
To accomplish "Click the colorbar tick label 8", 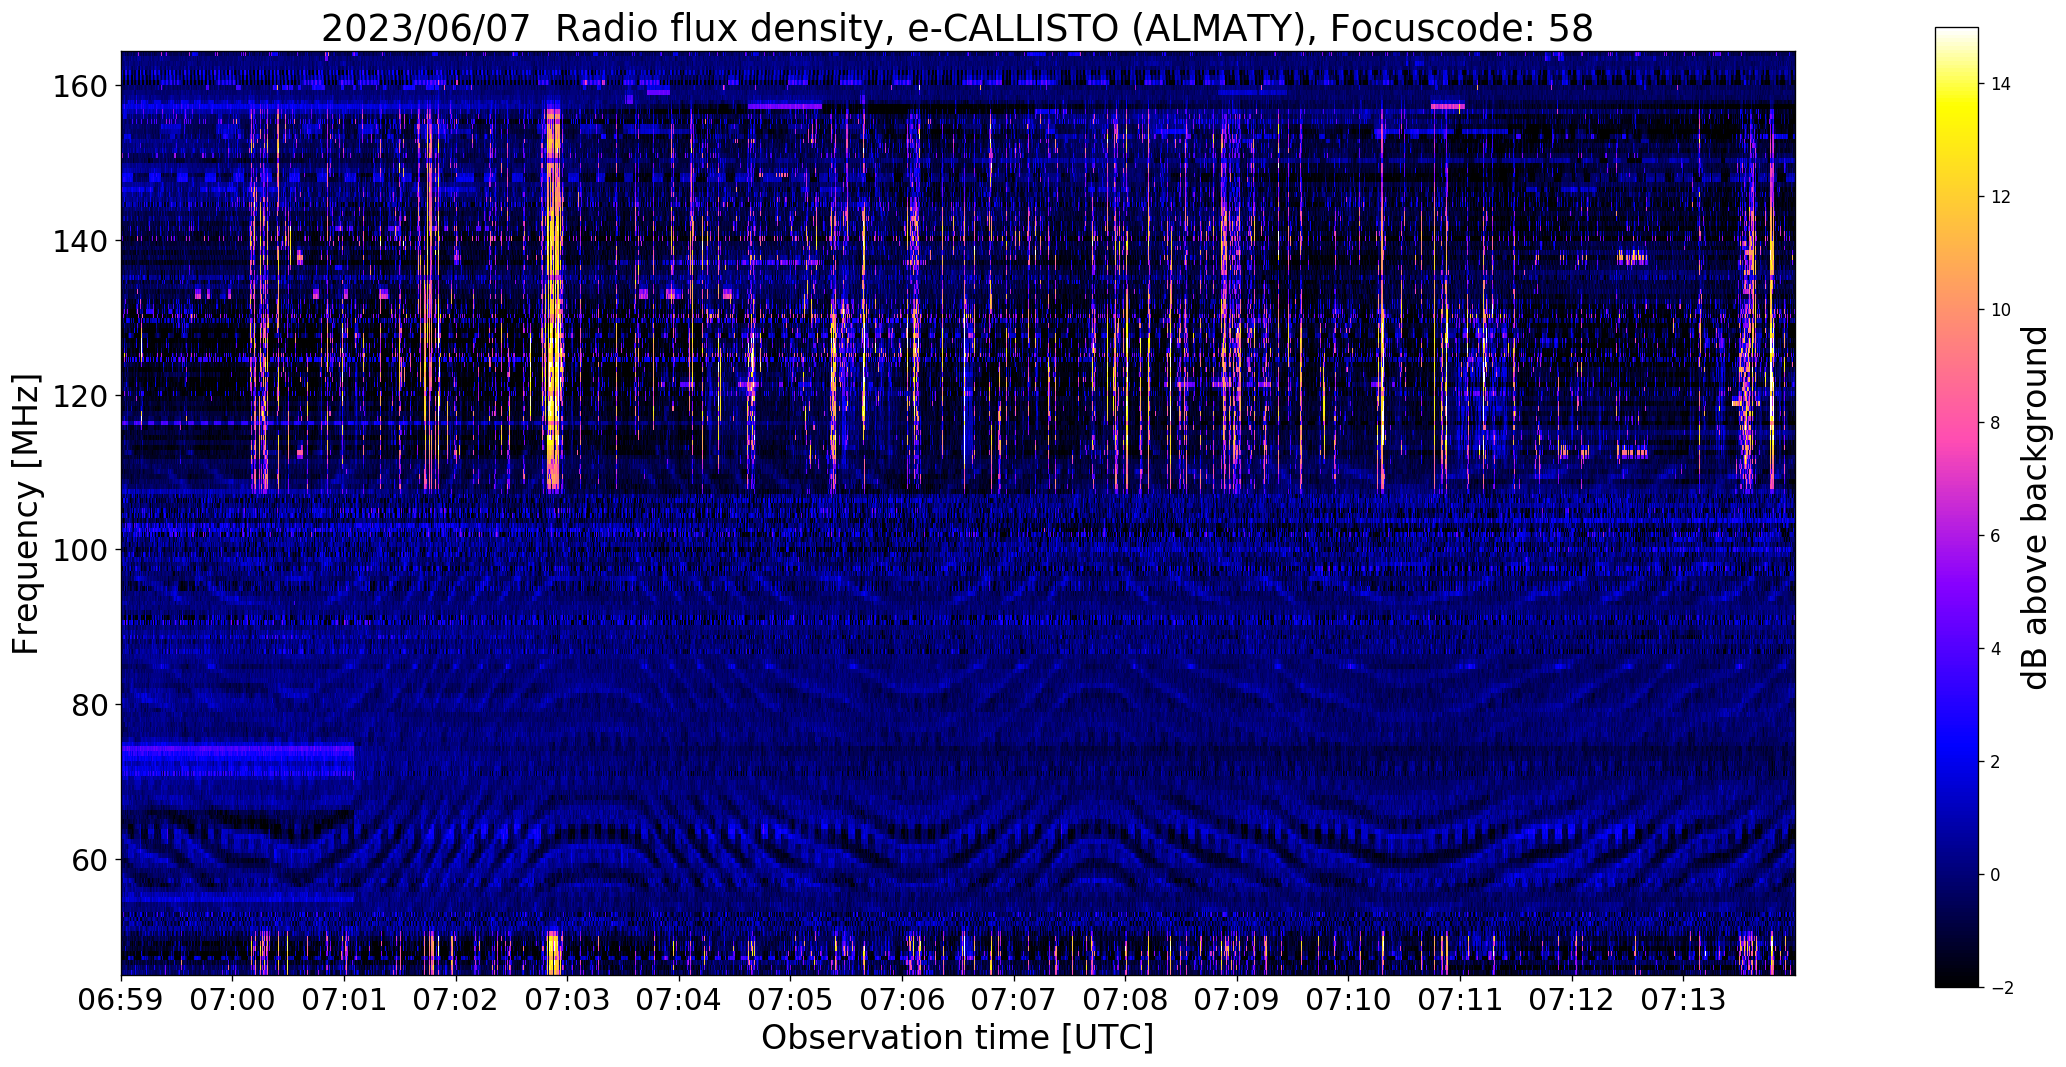I will click(1995, 423).
